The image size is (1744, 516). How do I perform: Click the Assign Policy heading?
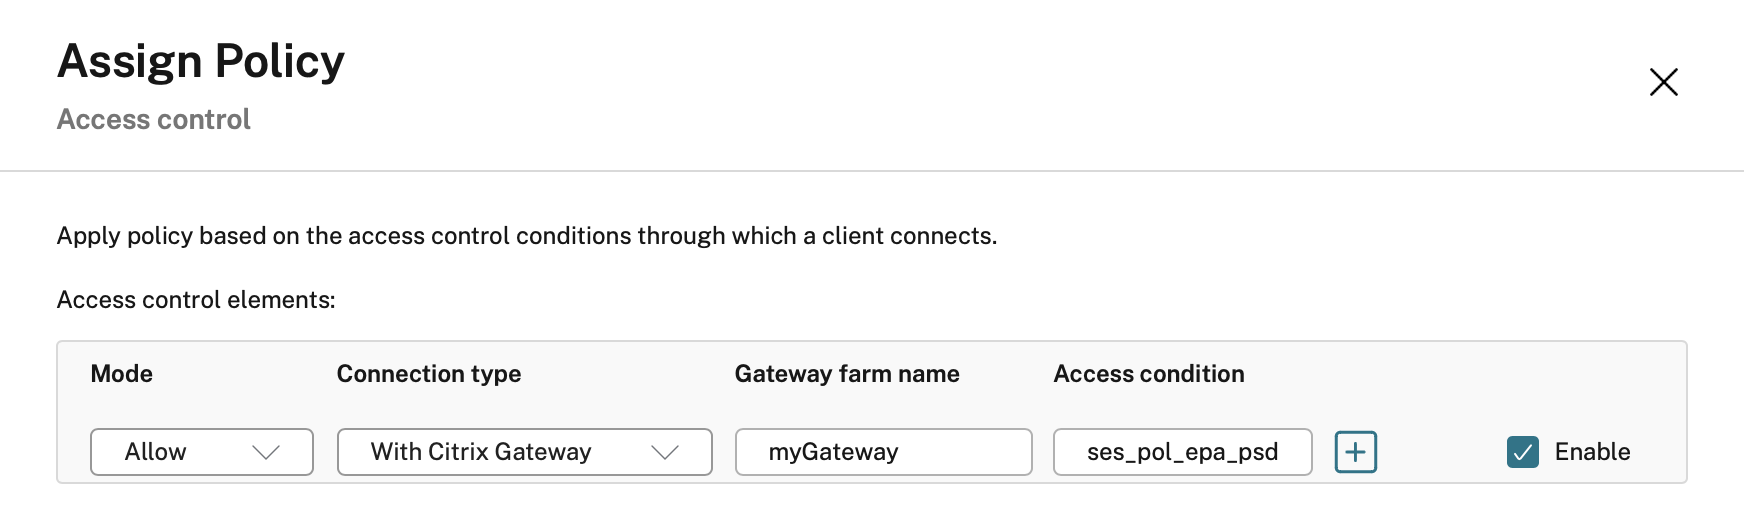point(201,61)
